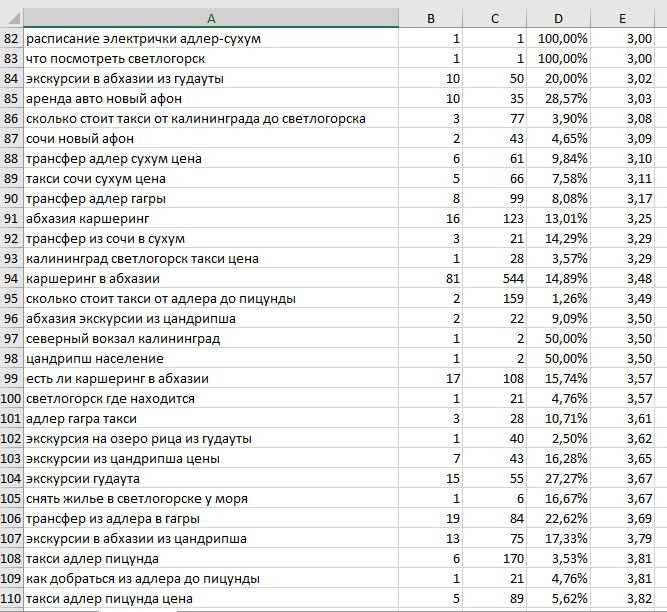Select cell 'есть ли каршеринг в абхазии'
Viewport: 667px width, 612px height.
pos(211,378)
